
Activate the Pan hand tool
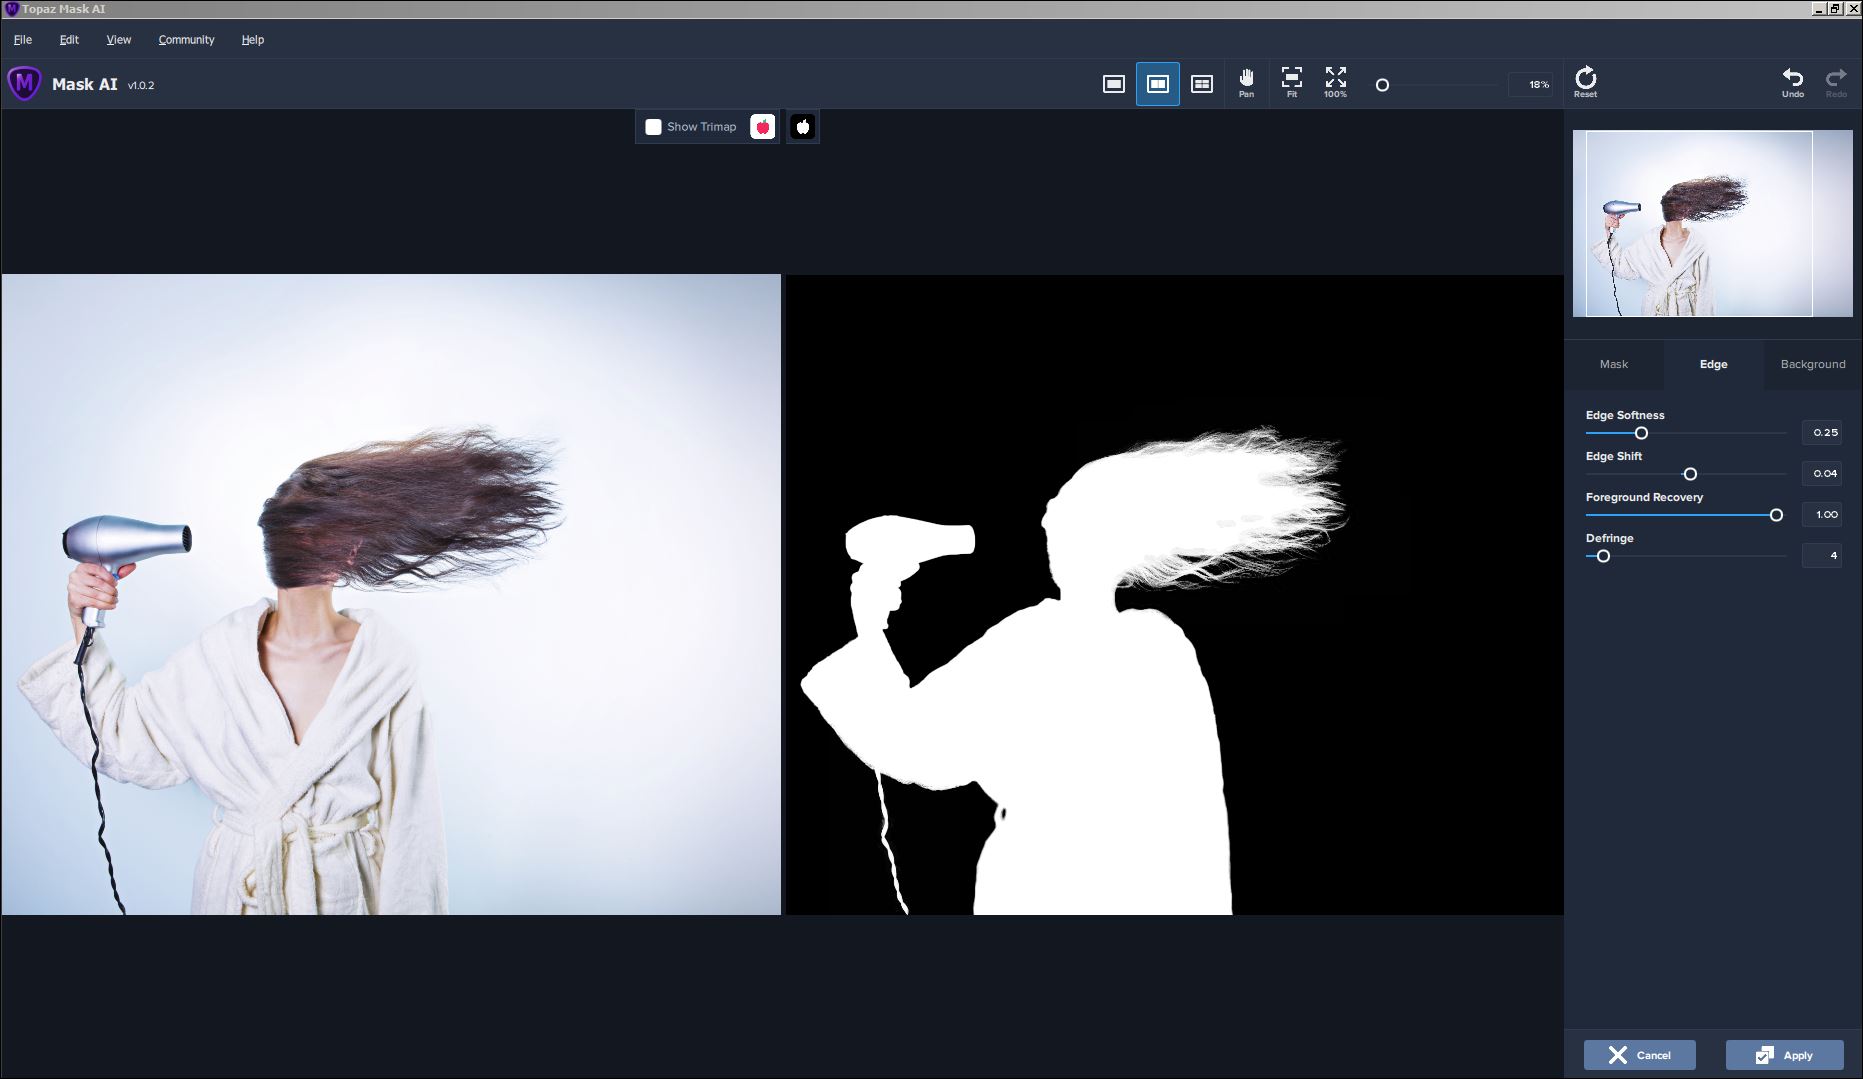[1246, 83]
